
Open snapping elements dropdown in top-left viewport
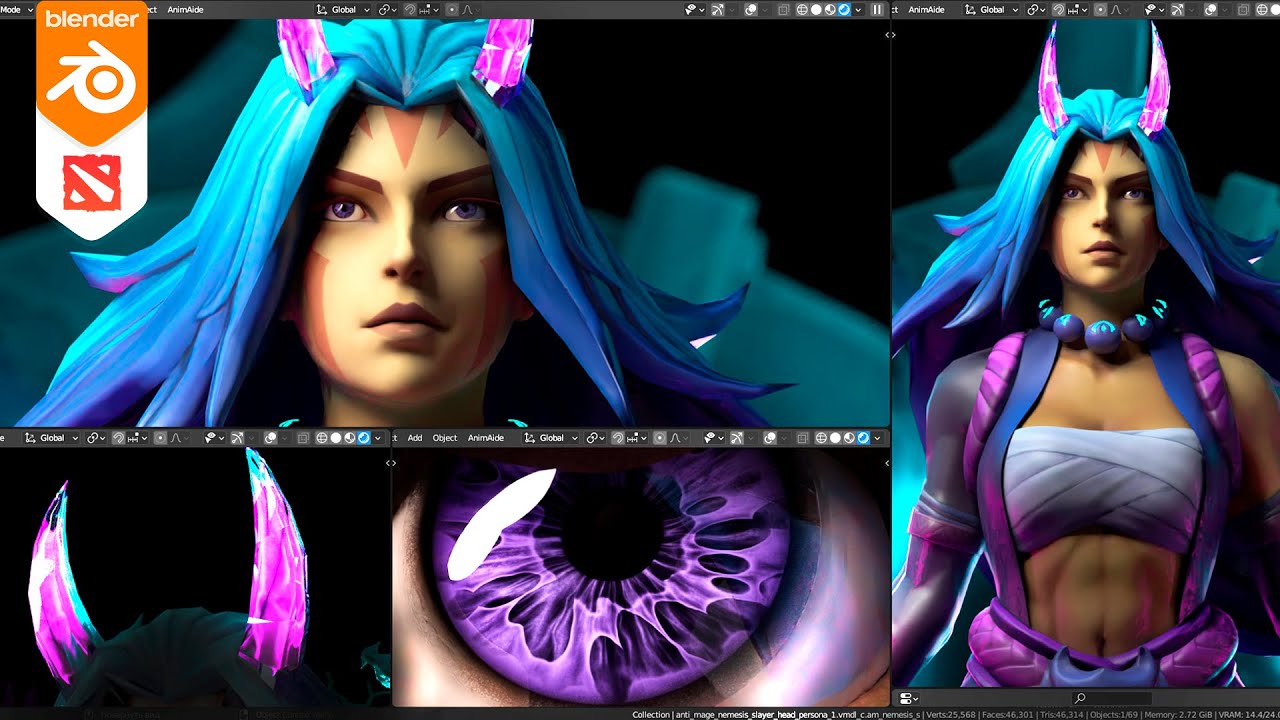[429, 9]
